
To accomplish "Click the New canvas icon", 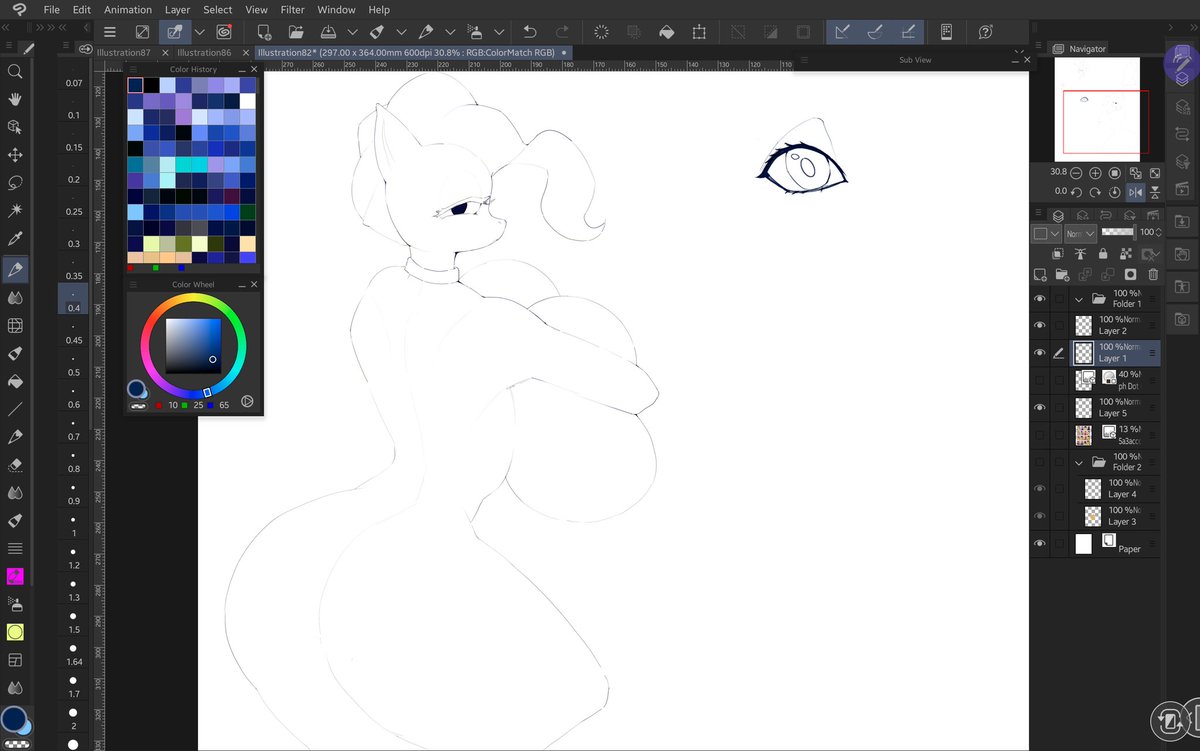I will tap(263, 32).
